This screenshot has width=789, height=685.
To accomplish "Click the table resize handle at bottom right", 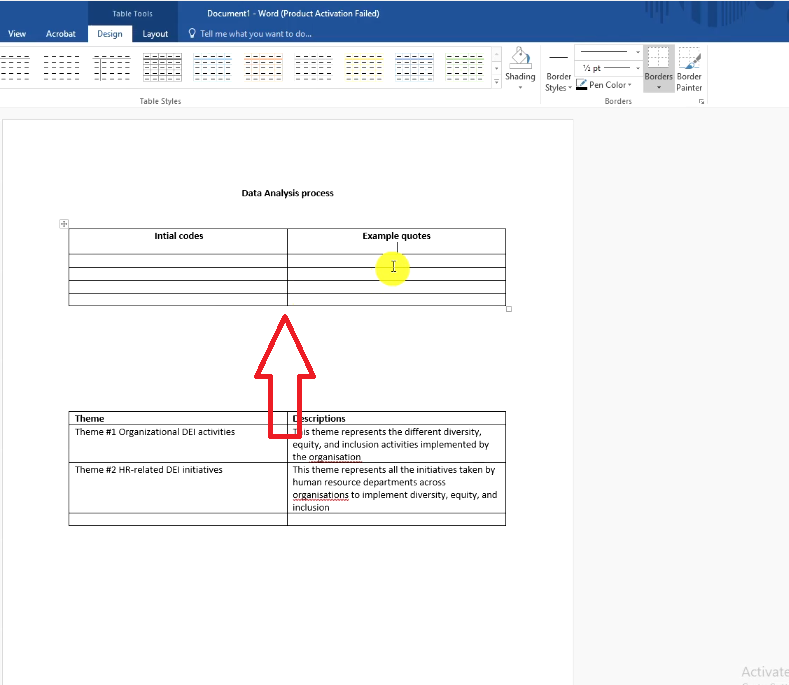I will pyautogui.click(x=509, y=309).
